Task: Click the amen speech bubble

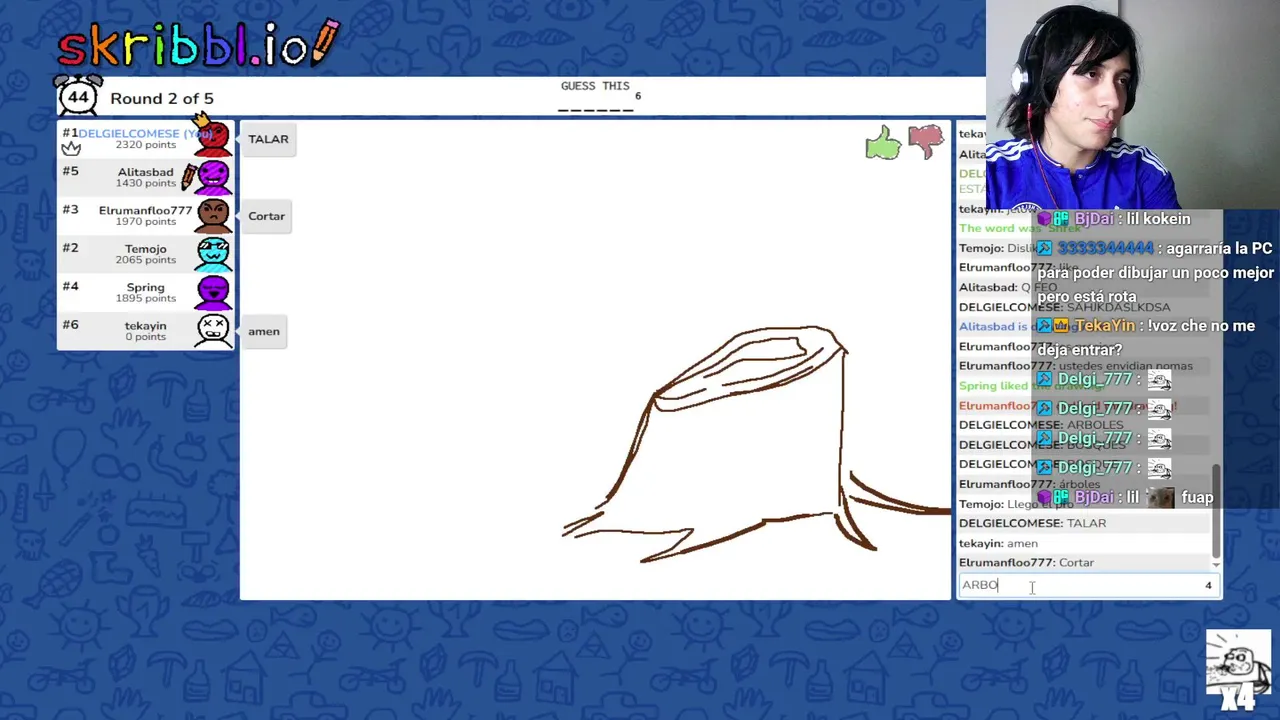Action: point(264,331)
